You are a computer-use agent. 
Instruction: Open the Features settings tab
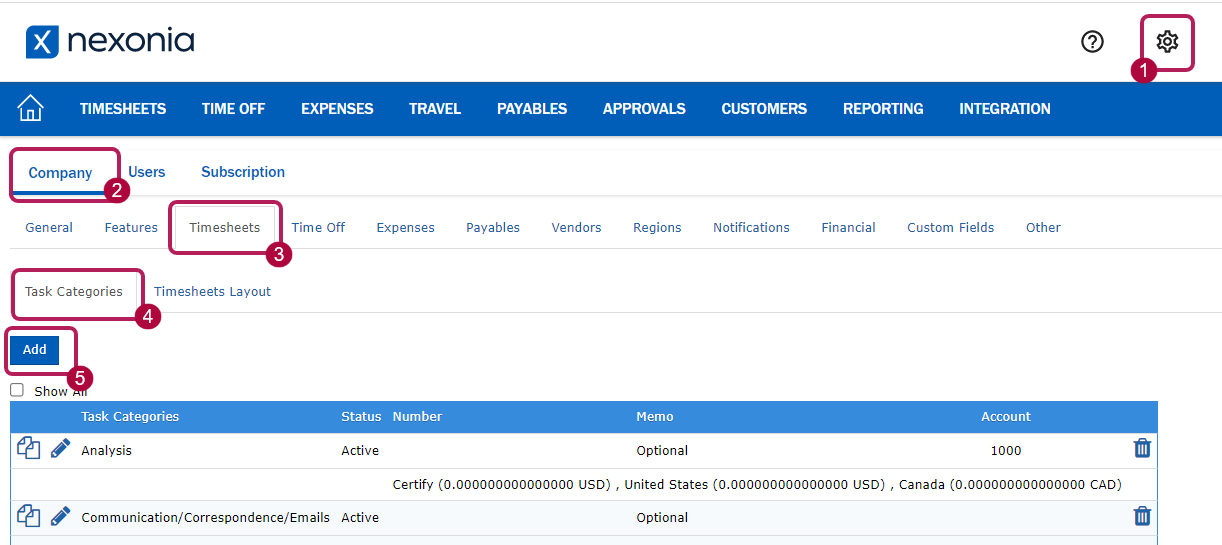[131, 228]
